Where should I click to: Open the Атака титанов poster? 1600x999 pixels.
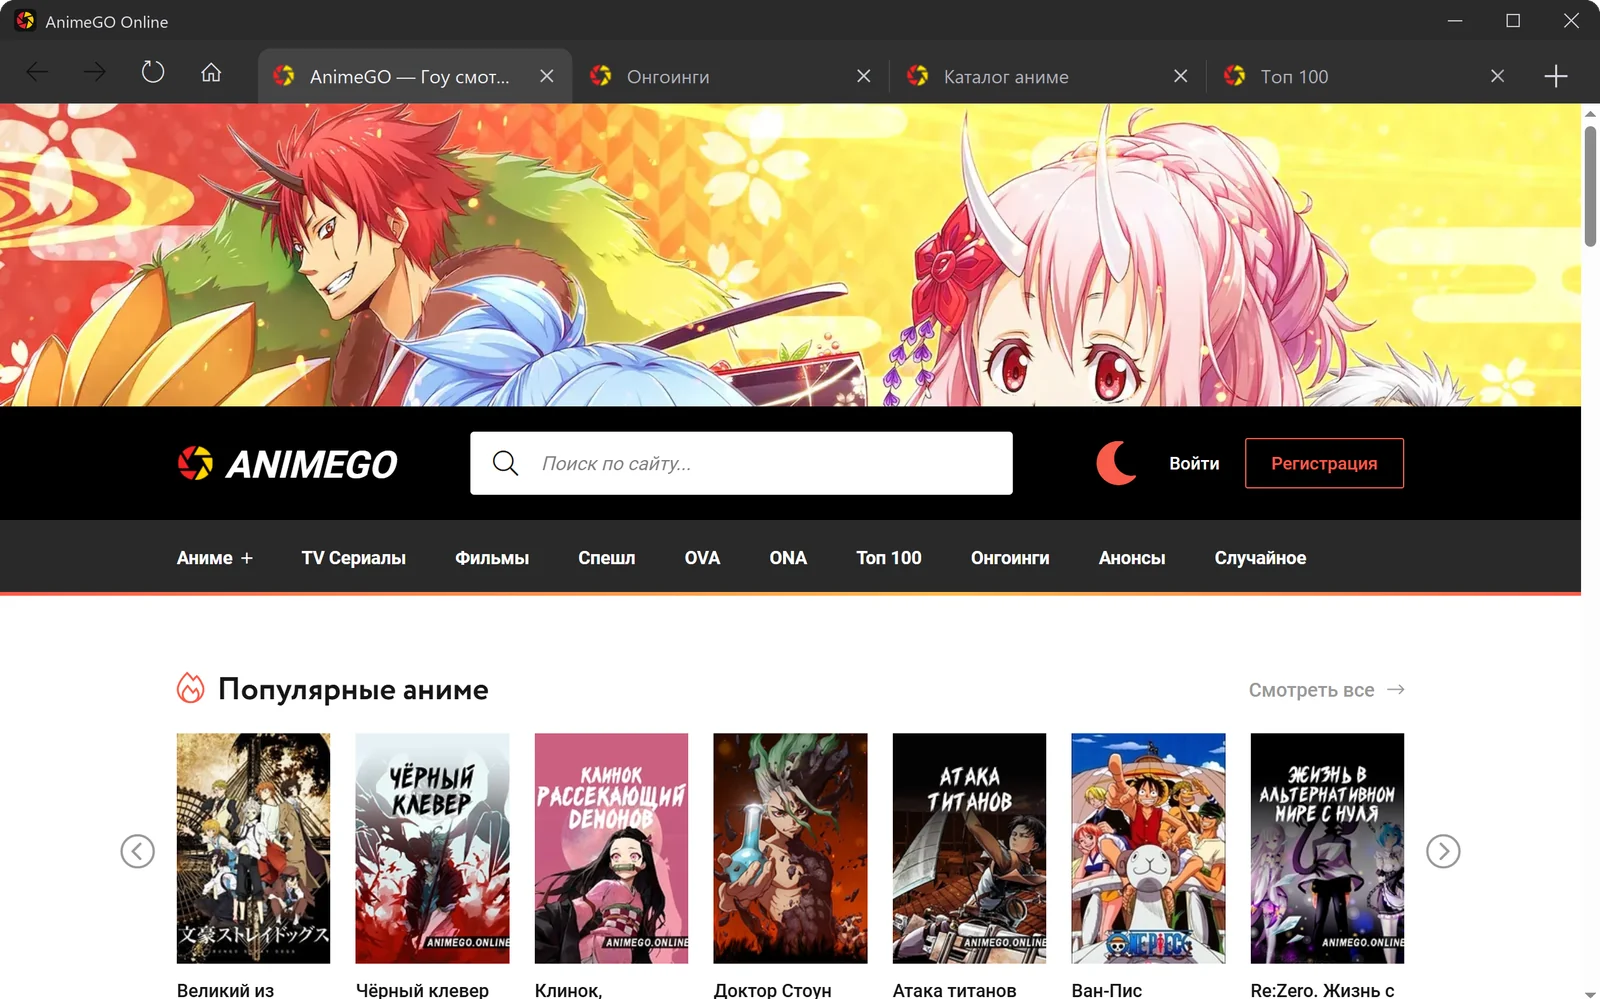[969, 848]
